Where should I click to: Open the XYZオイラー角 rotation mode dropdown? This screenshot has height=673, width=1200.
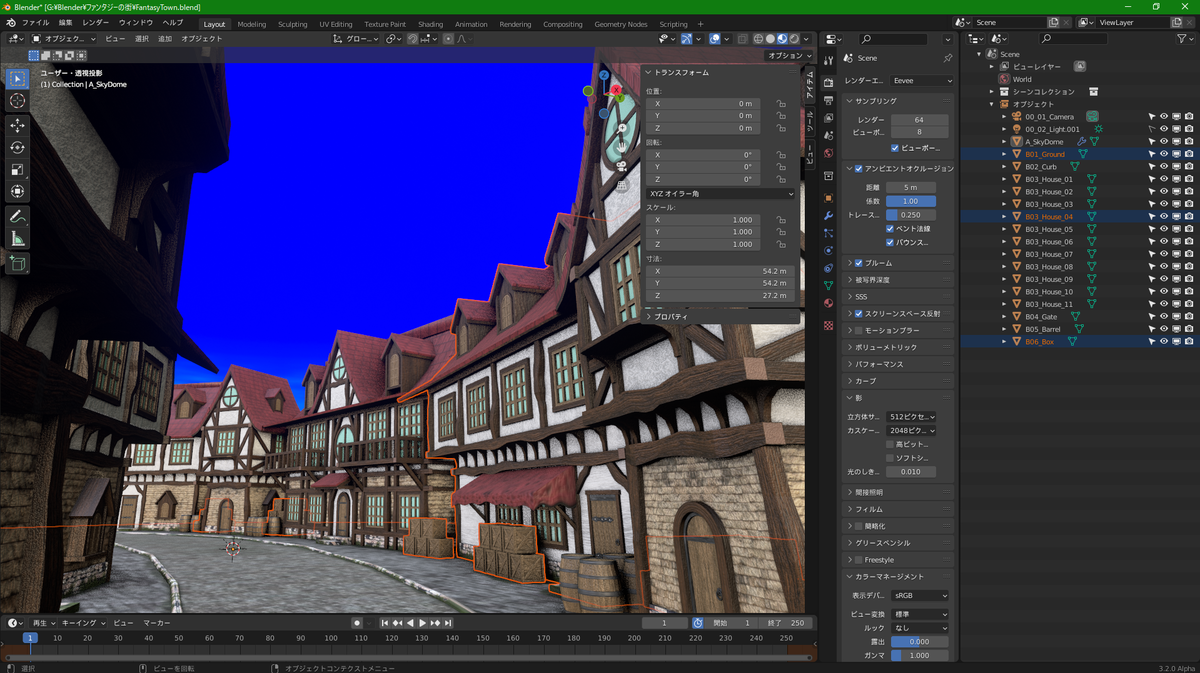point(720,193)
